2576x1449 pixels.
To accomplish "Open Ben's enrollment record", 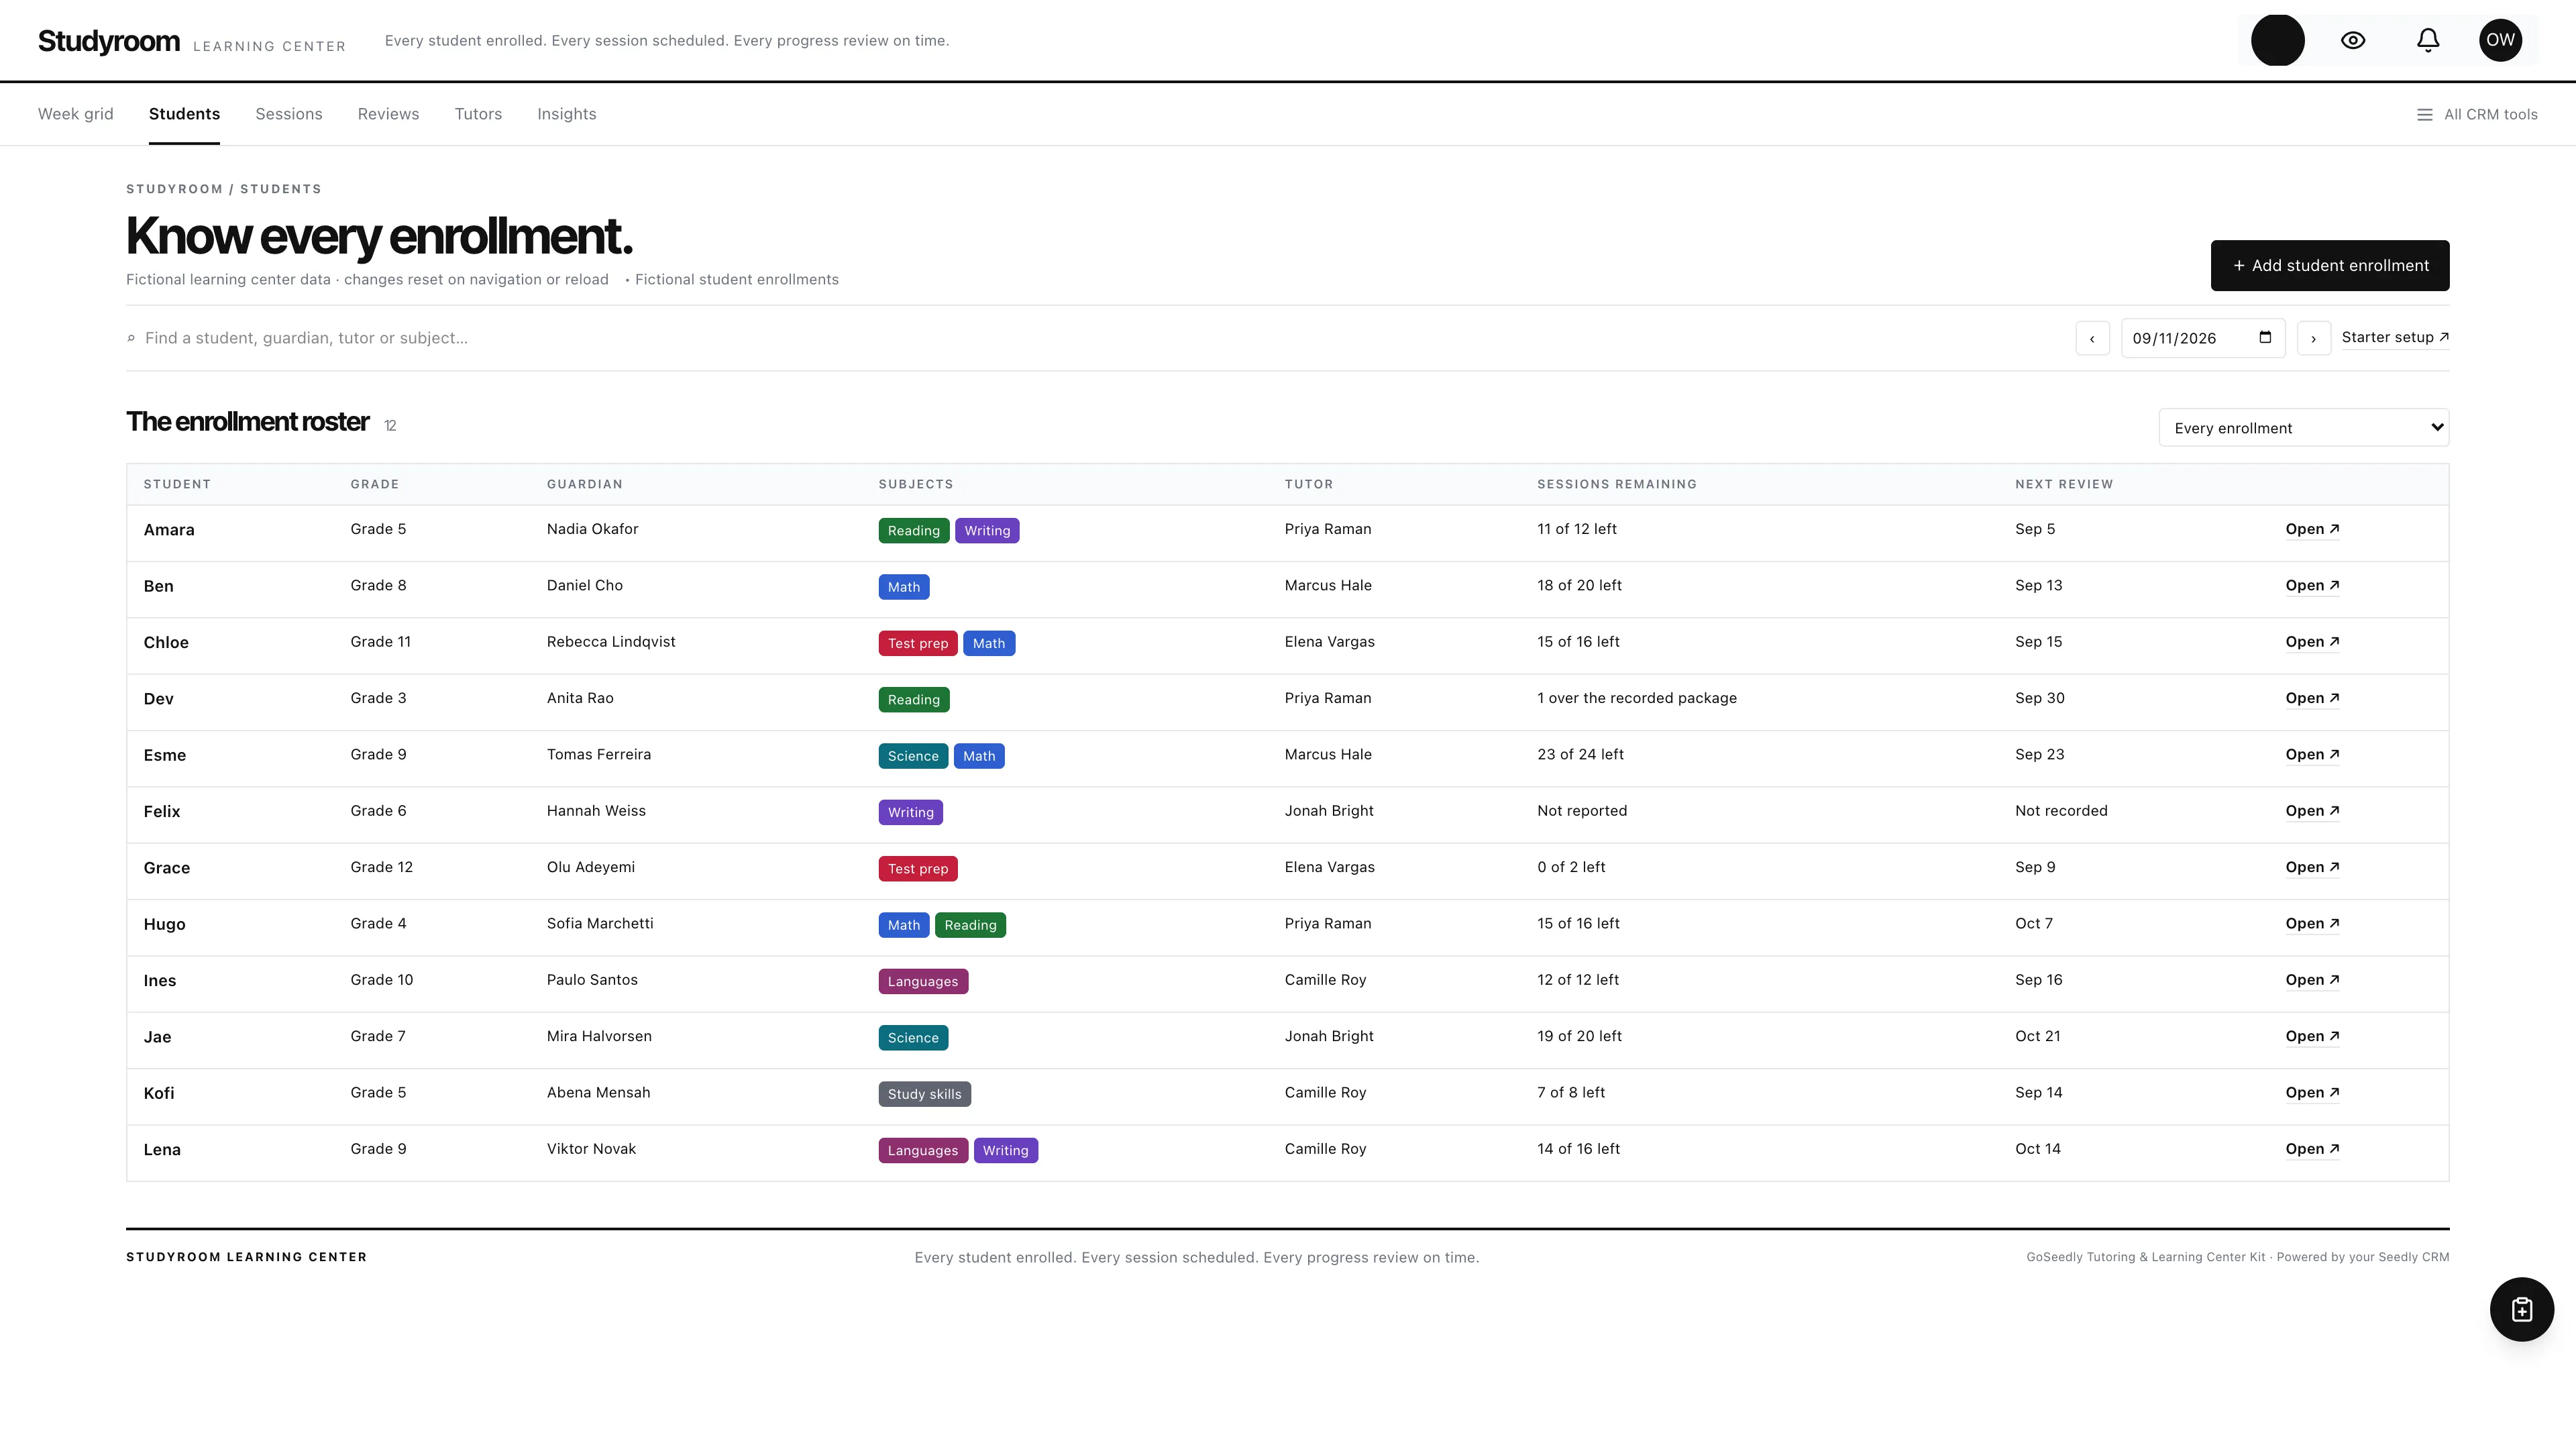I will click(x=2312, y=585).
